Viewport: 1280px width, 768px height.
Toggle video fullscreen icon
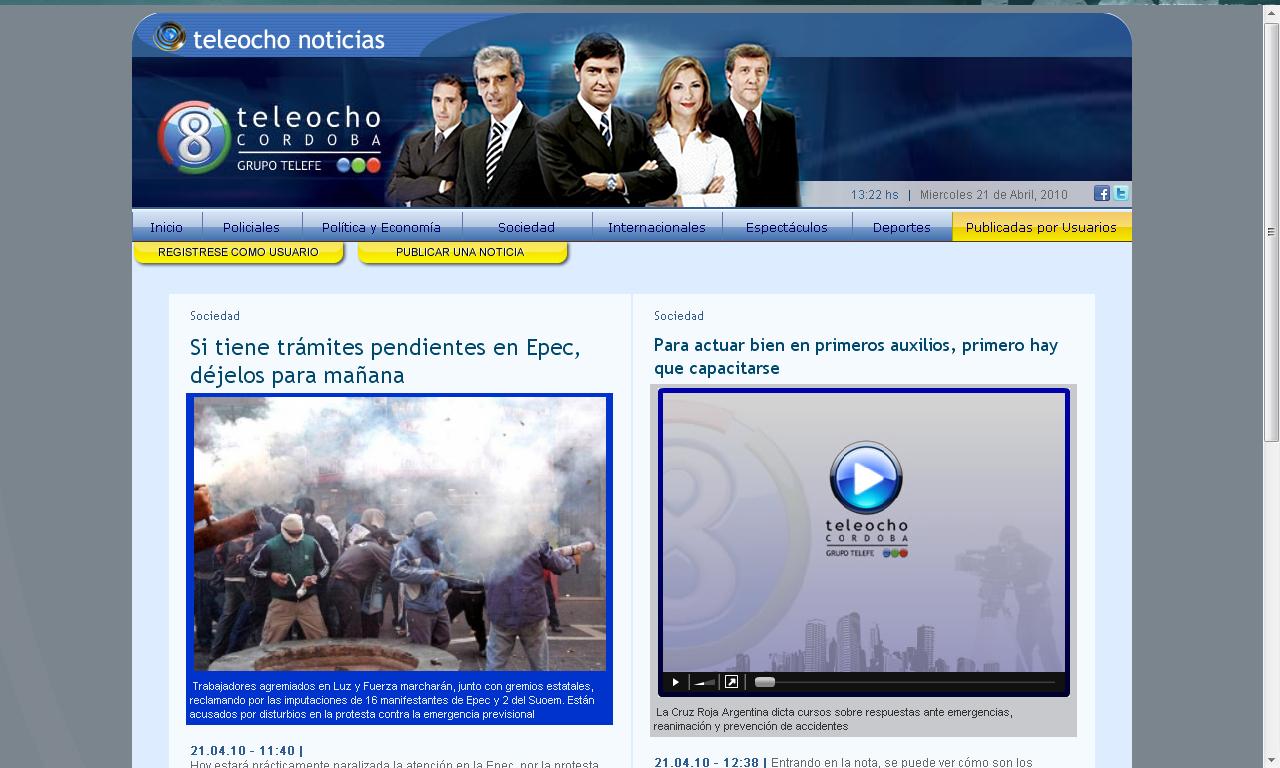(731, 682)
